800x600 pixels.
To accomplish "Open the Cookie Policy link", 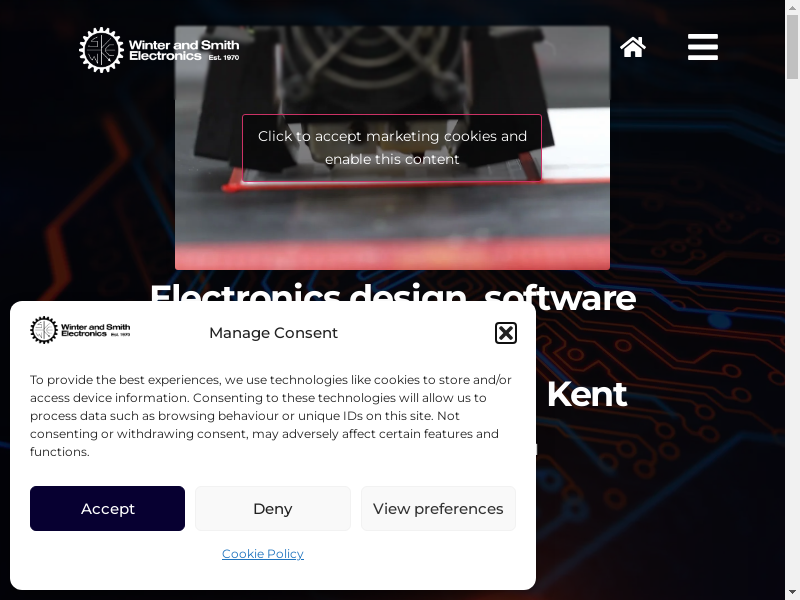I will [x=263, y=554].
